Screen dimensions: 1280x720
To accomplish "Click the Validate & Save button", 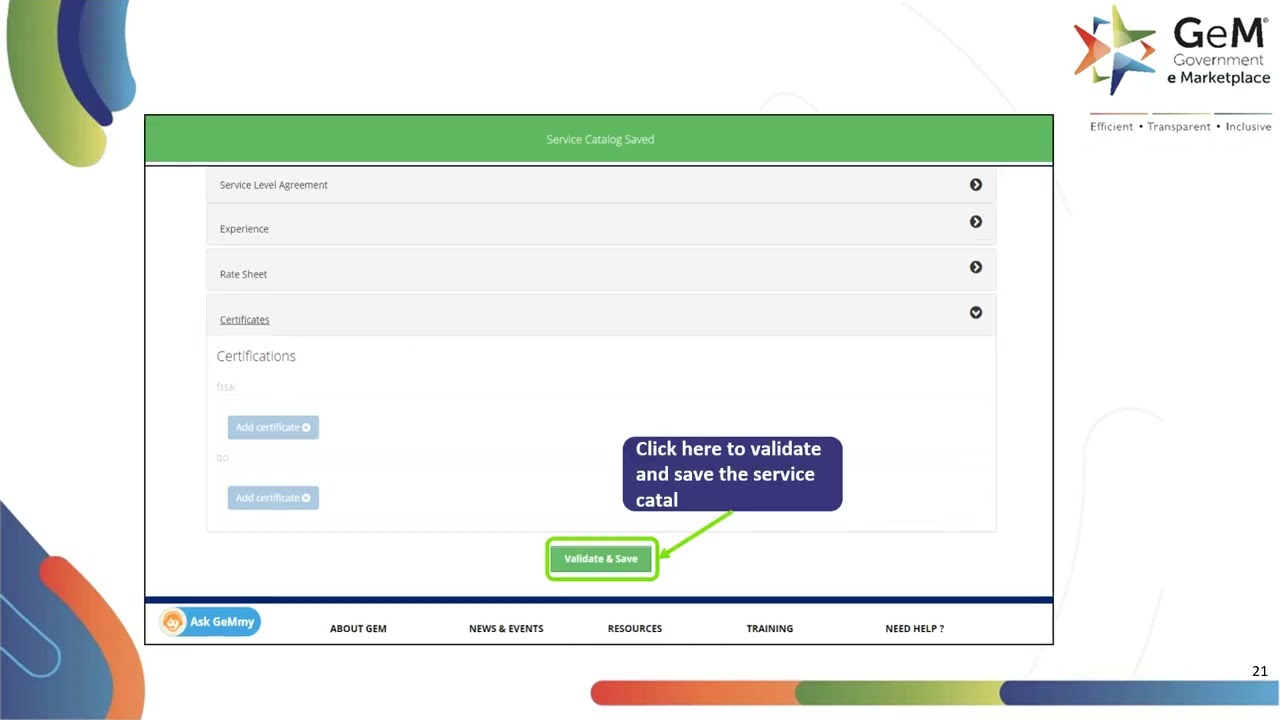I will [x=601, y=559].
